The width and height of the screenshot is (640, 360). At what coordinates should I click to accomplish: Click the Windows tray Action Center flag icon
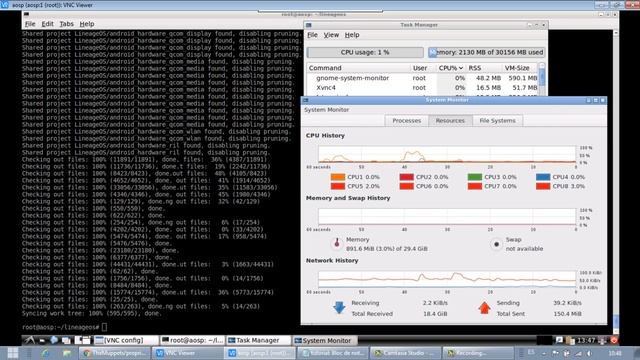555,353
